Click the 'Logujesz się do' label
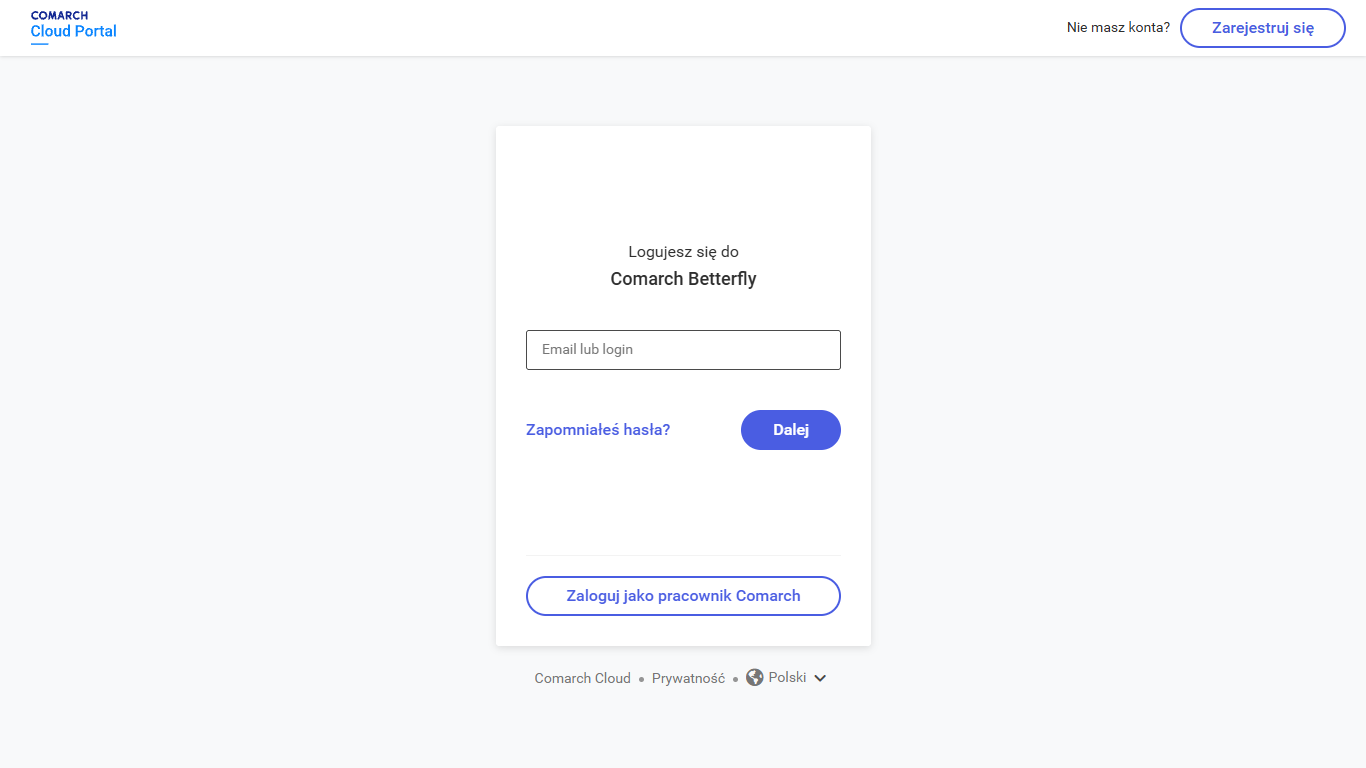Screen dimensions: 1366x768 coord(683,252)
